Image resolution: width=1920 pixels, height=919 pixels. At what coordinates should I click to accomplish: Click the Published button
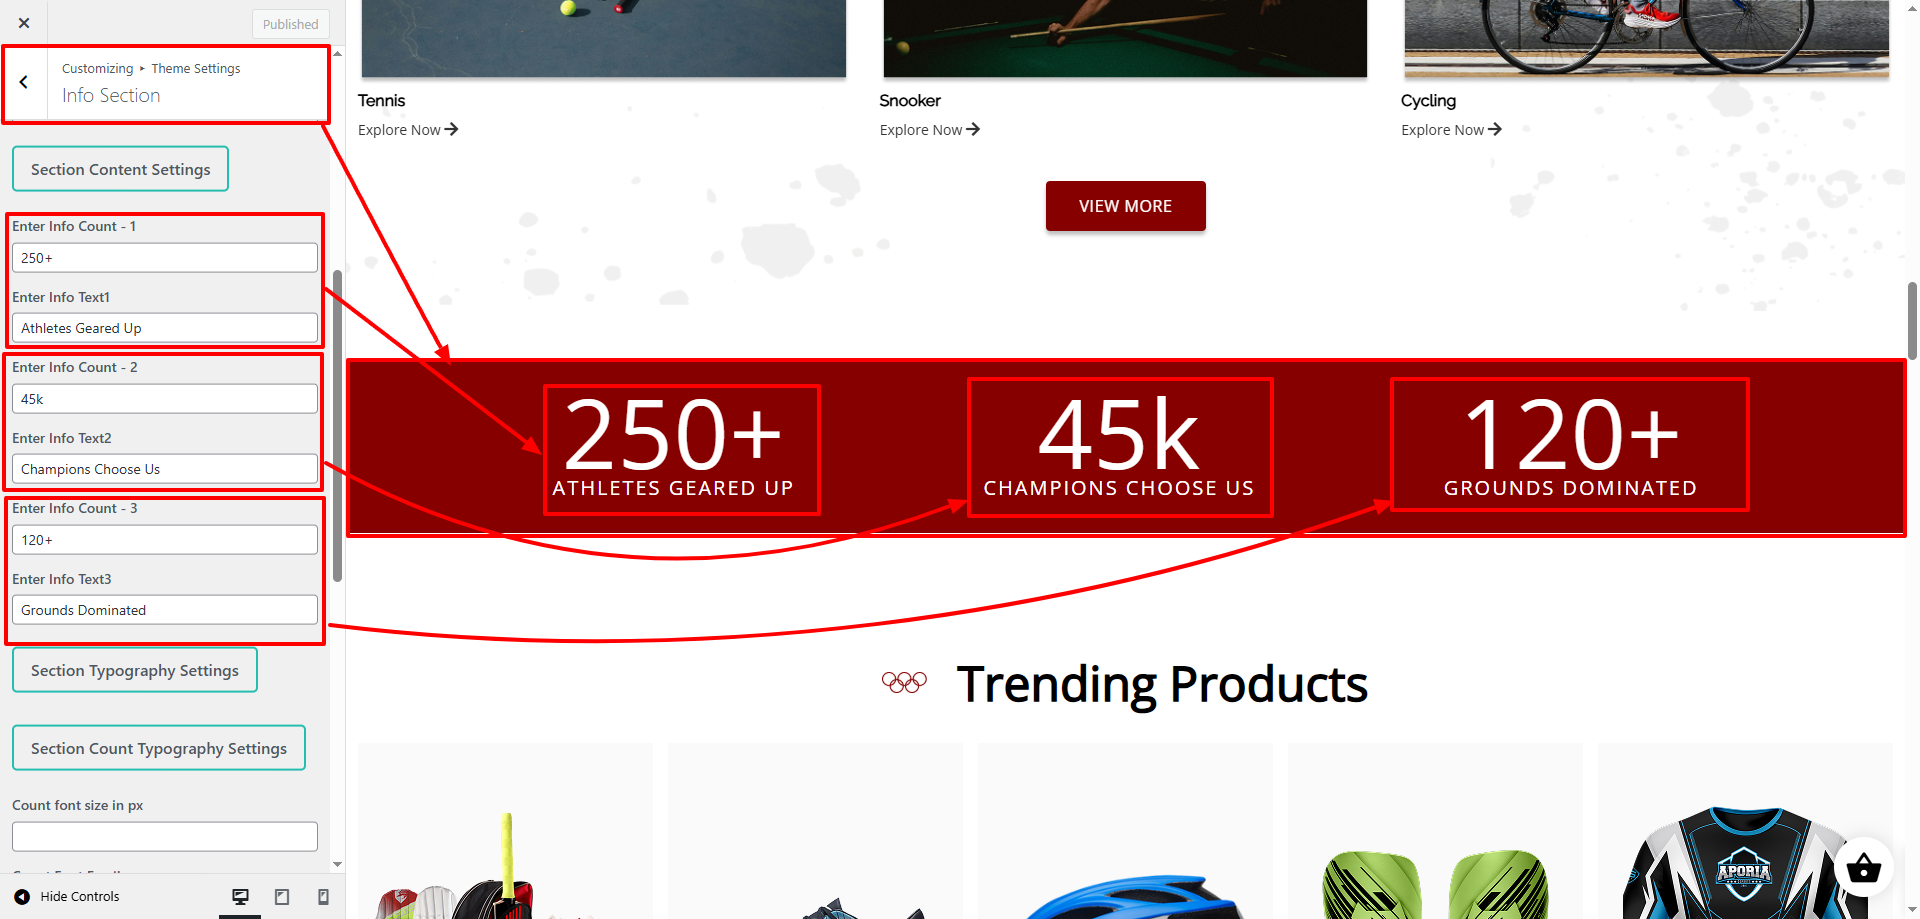coord(291,24)
